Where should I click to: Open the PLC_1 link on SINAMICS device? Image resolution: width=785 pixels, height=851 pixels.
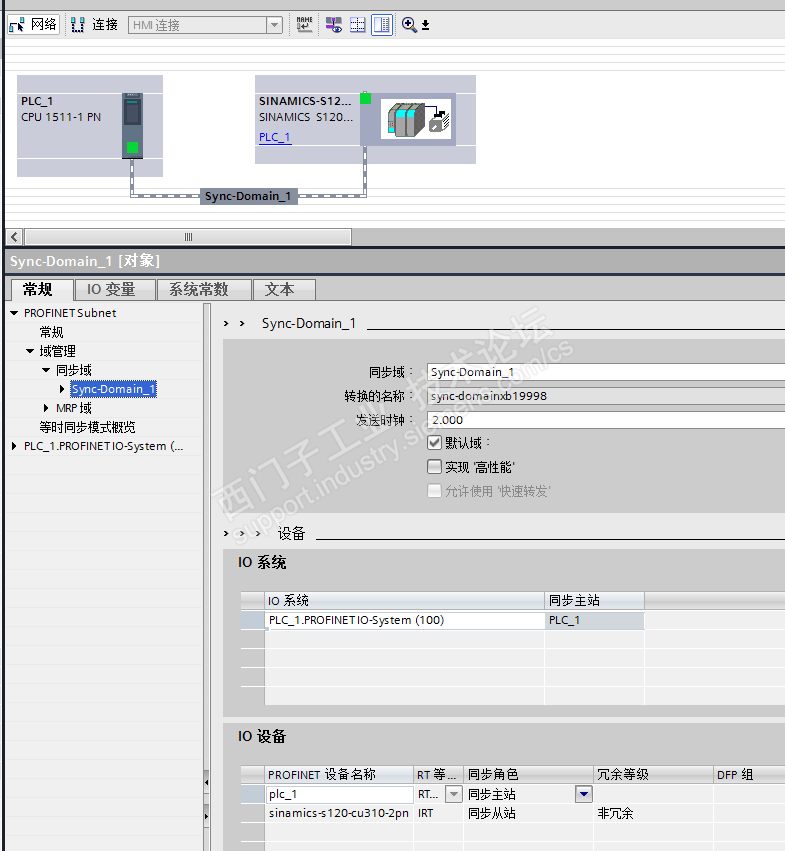point(275,137)
